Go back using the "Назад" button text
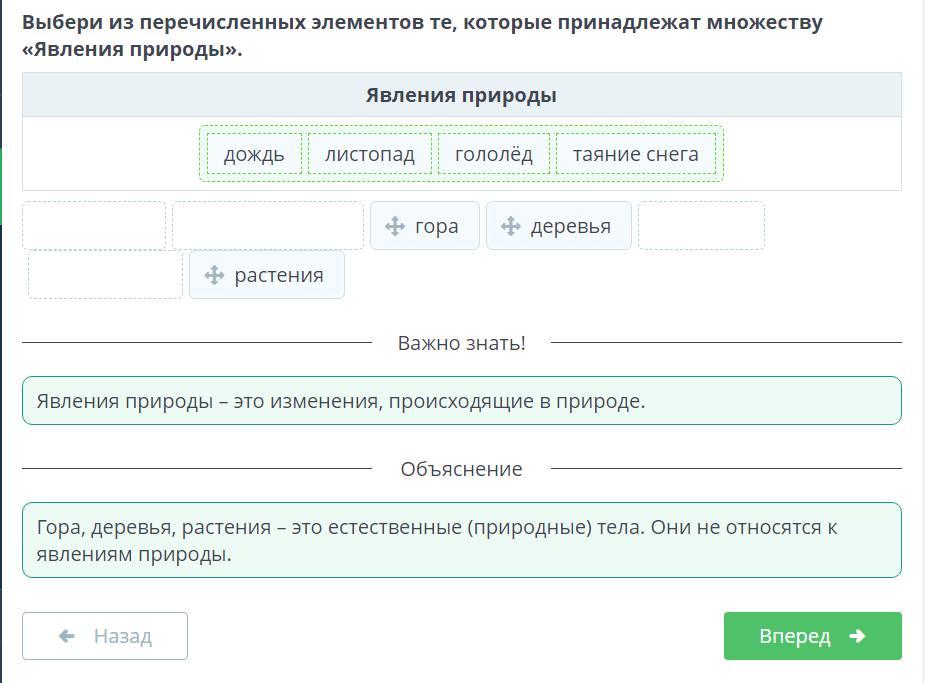Image resolution: width=925 pixels, height=683 pixels. [122, 636]
